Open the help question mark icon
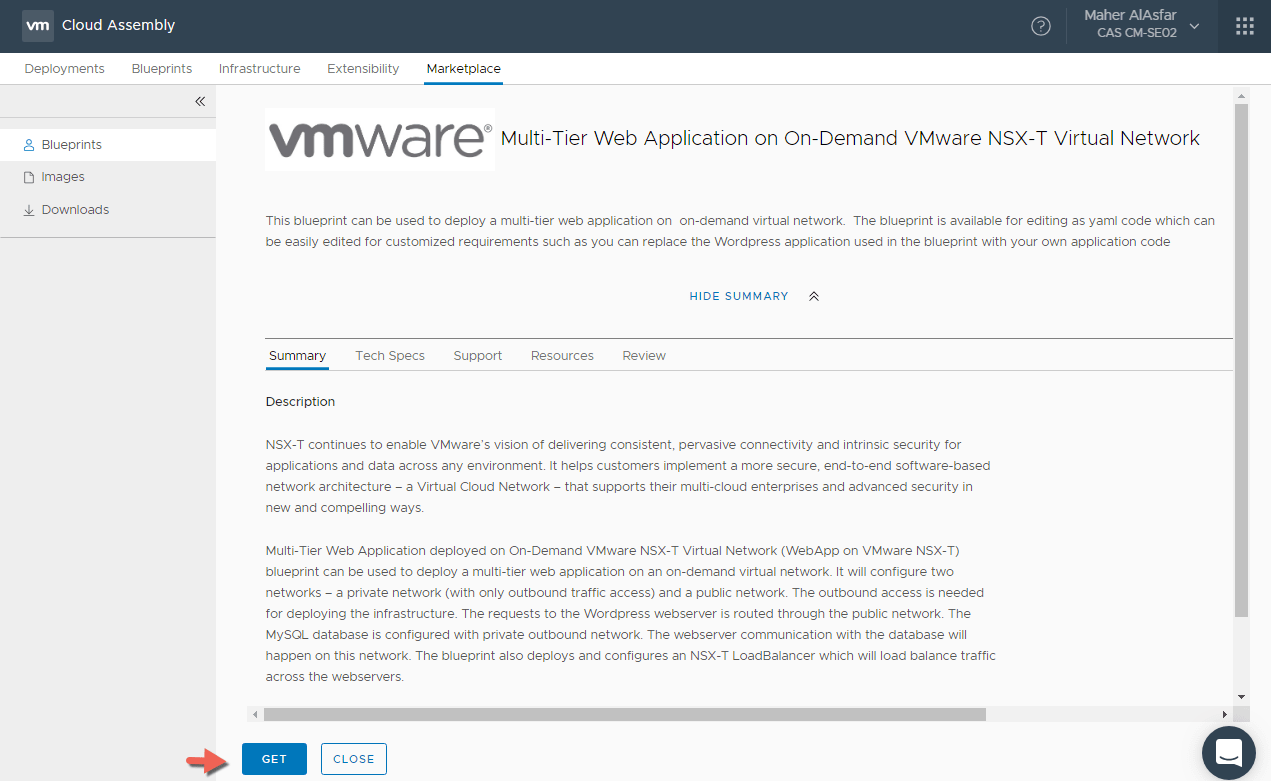 coord(1041,26)
